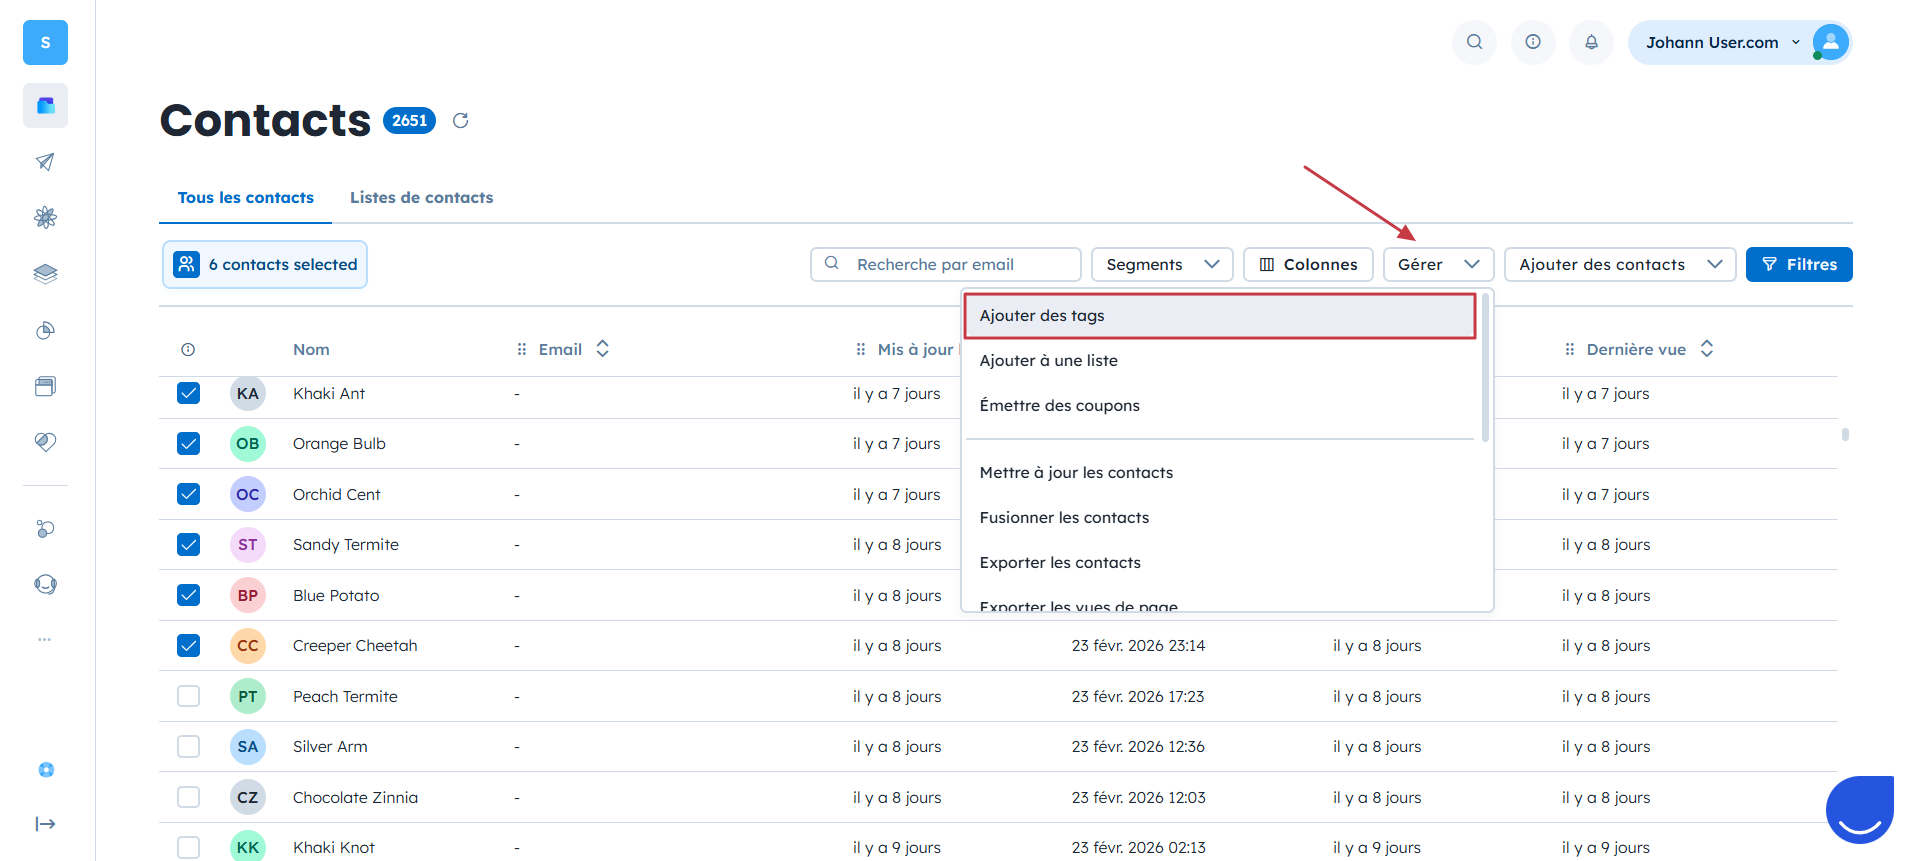This screenshot has height=861, width=1913.
Task: Open the chat widget bubble
Action: point(1860,809)
